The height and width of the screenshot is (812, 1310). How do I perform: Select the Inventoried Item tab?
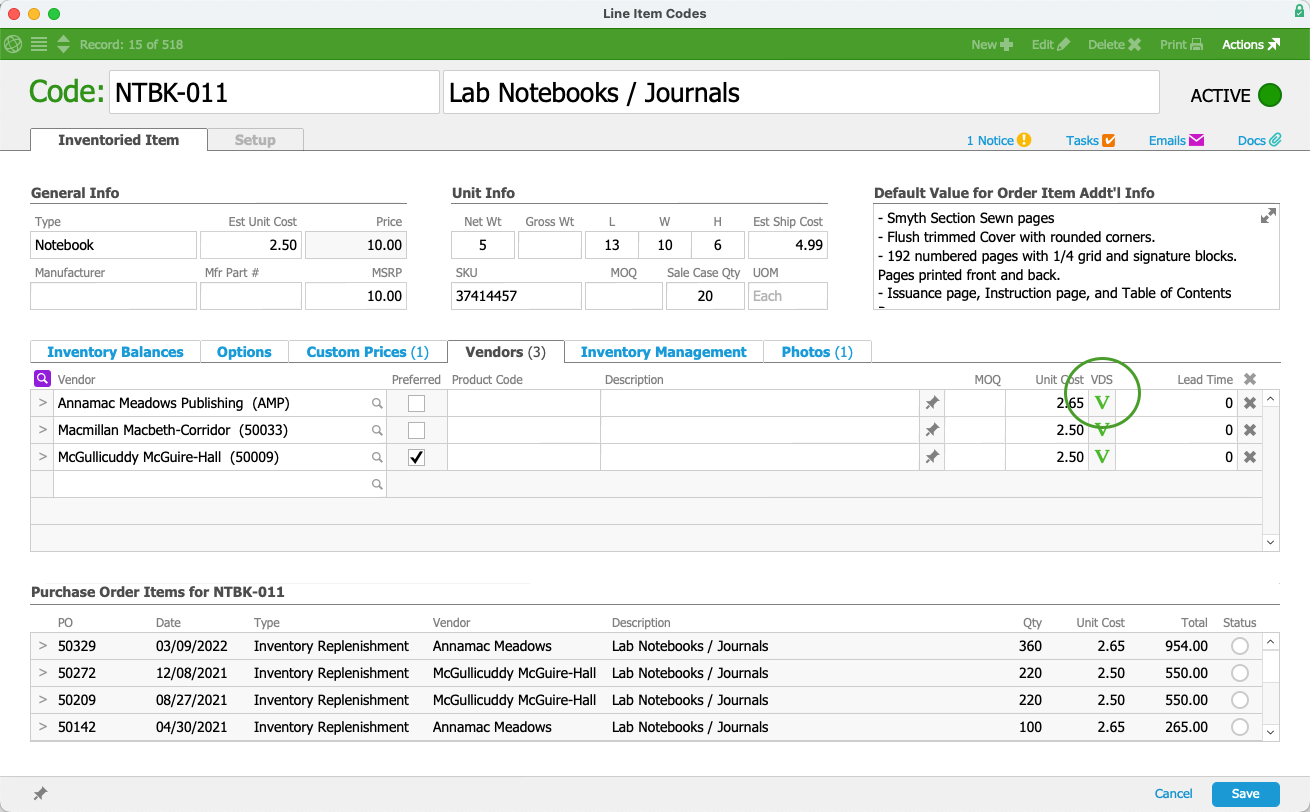point(119,140)
